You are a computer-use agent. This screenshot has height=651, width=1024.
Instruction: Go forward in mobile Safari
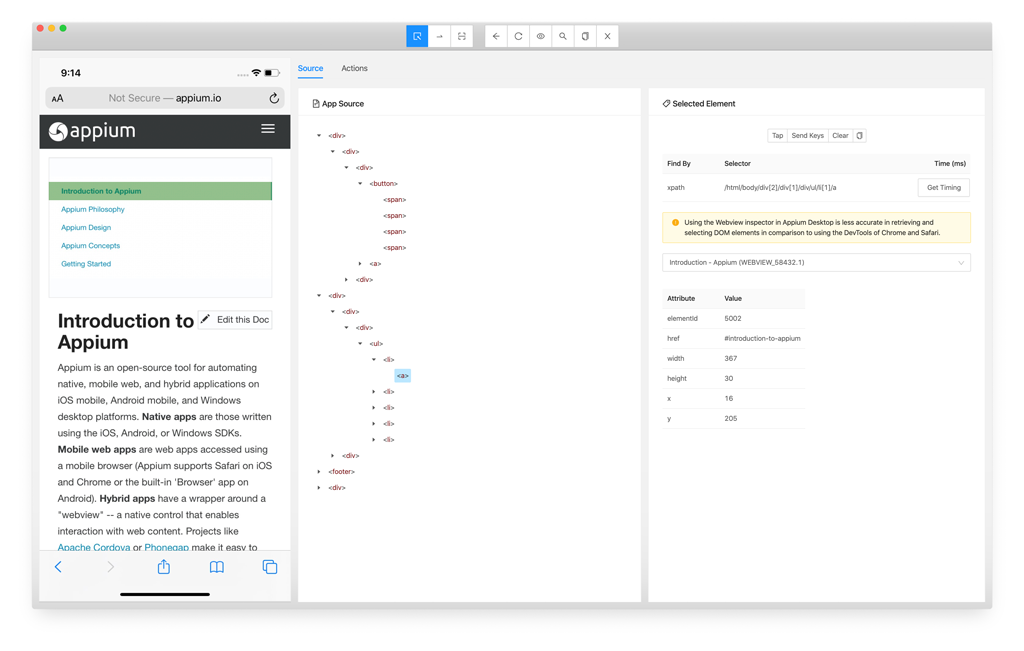tap(110, 567)
